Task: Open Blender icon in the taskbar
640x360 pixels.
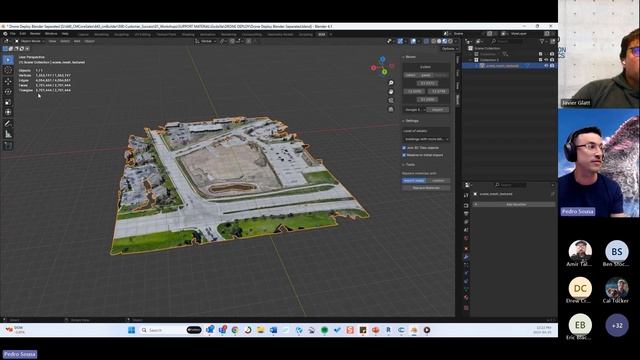Action: (x=414, y=330)
